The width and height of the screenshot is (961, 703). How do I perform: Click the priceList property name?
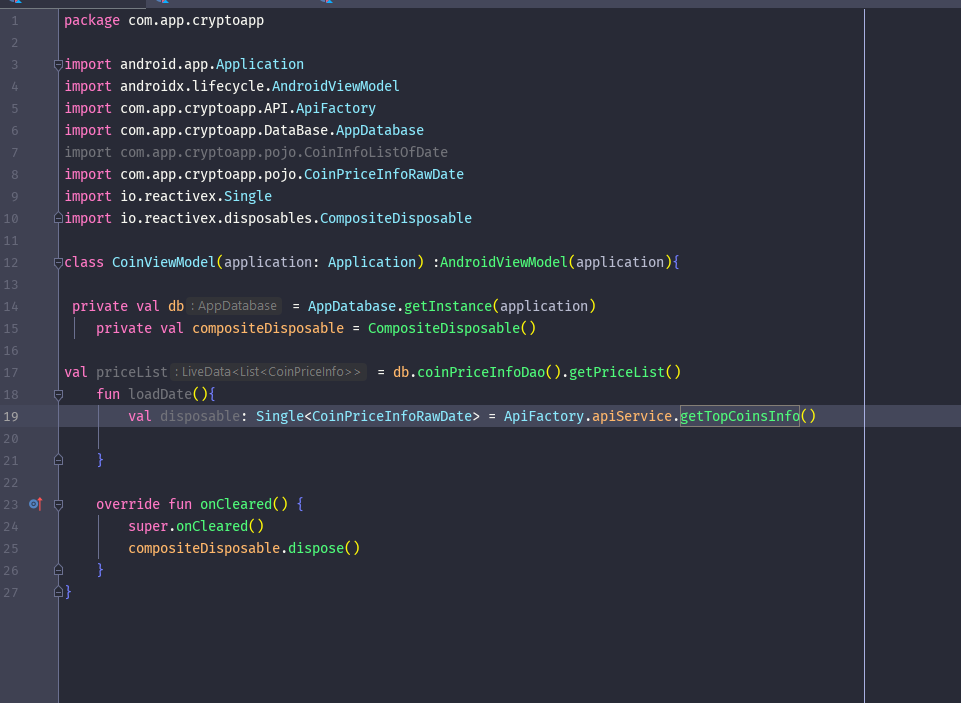tap(132, 372)
